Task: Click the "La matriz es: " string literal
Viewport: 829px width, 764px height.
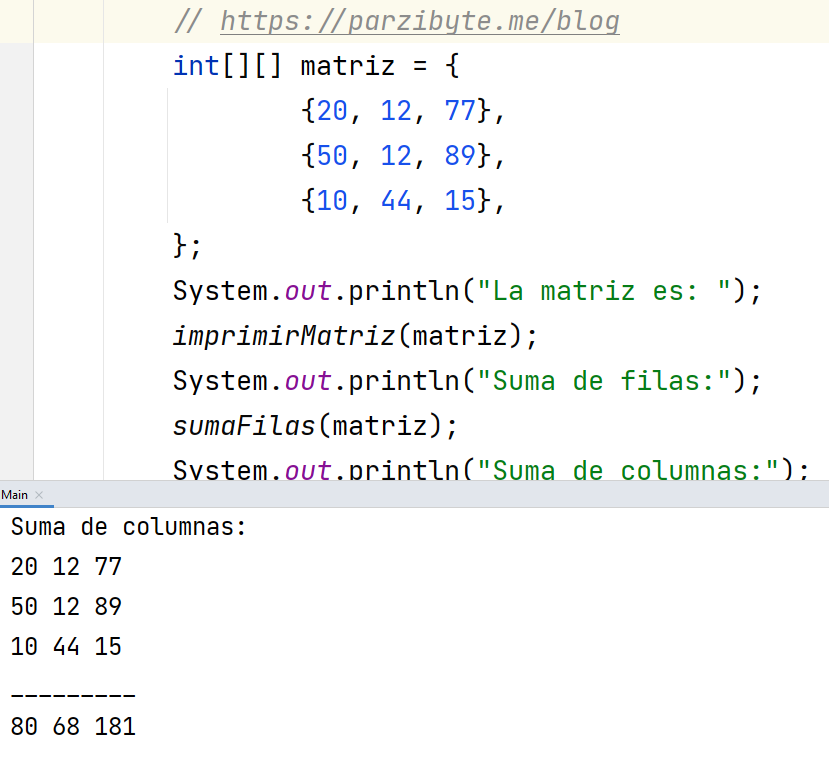Action: 605,291
